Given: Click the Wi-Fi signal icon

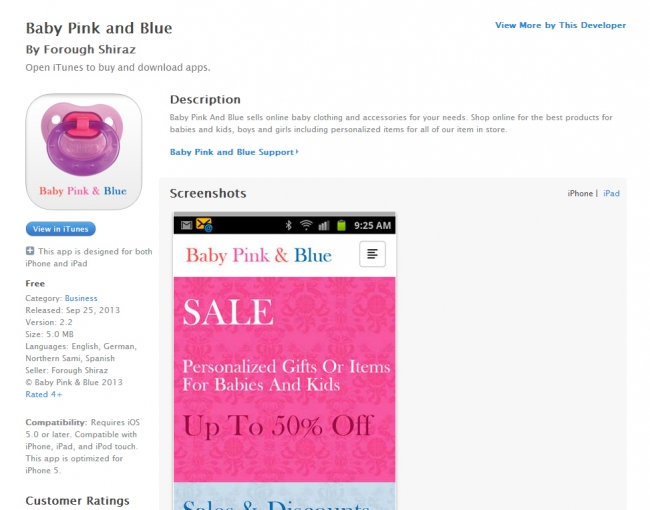Looking at the screenshot, I should tap(306, 225).
